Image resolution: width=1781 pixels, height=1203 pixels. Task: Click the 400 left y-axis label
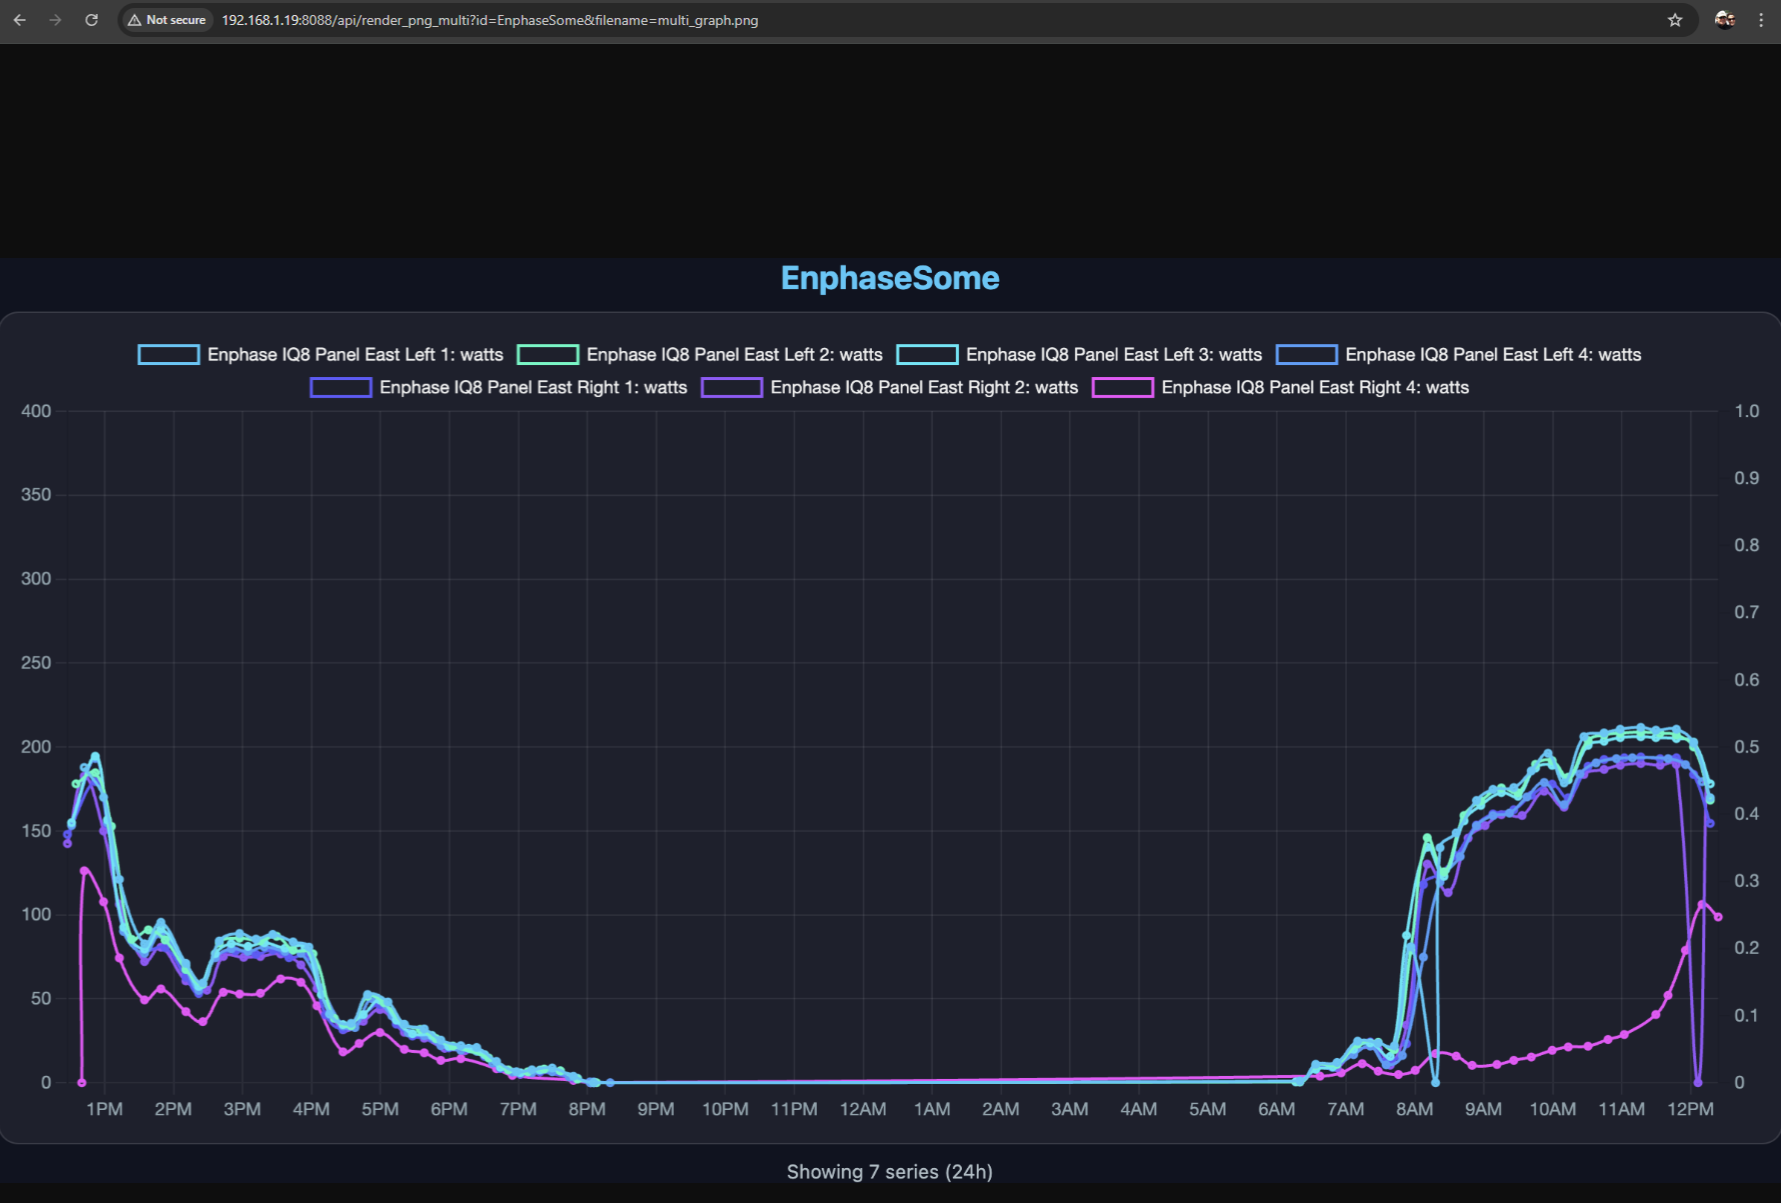click(36, 411)
